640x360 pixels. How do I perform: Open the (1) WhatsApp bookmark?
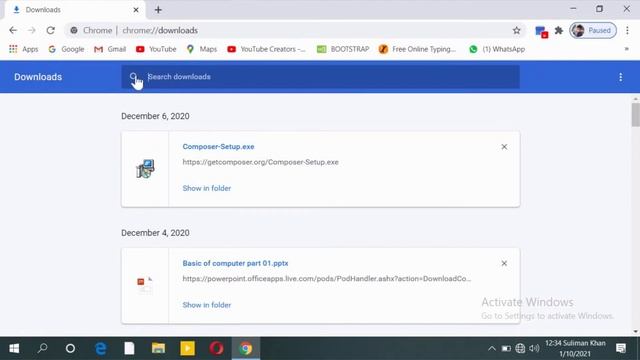coord(497,49)
